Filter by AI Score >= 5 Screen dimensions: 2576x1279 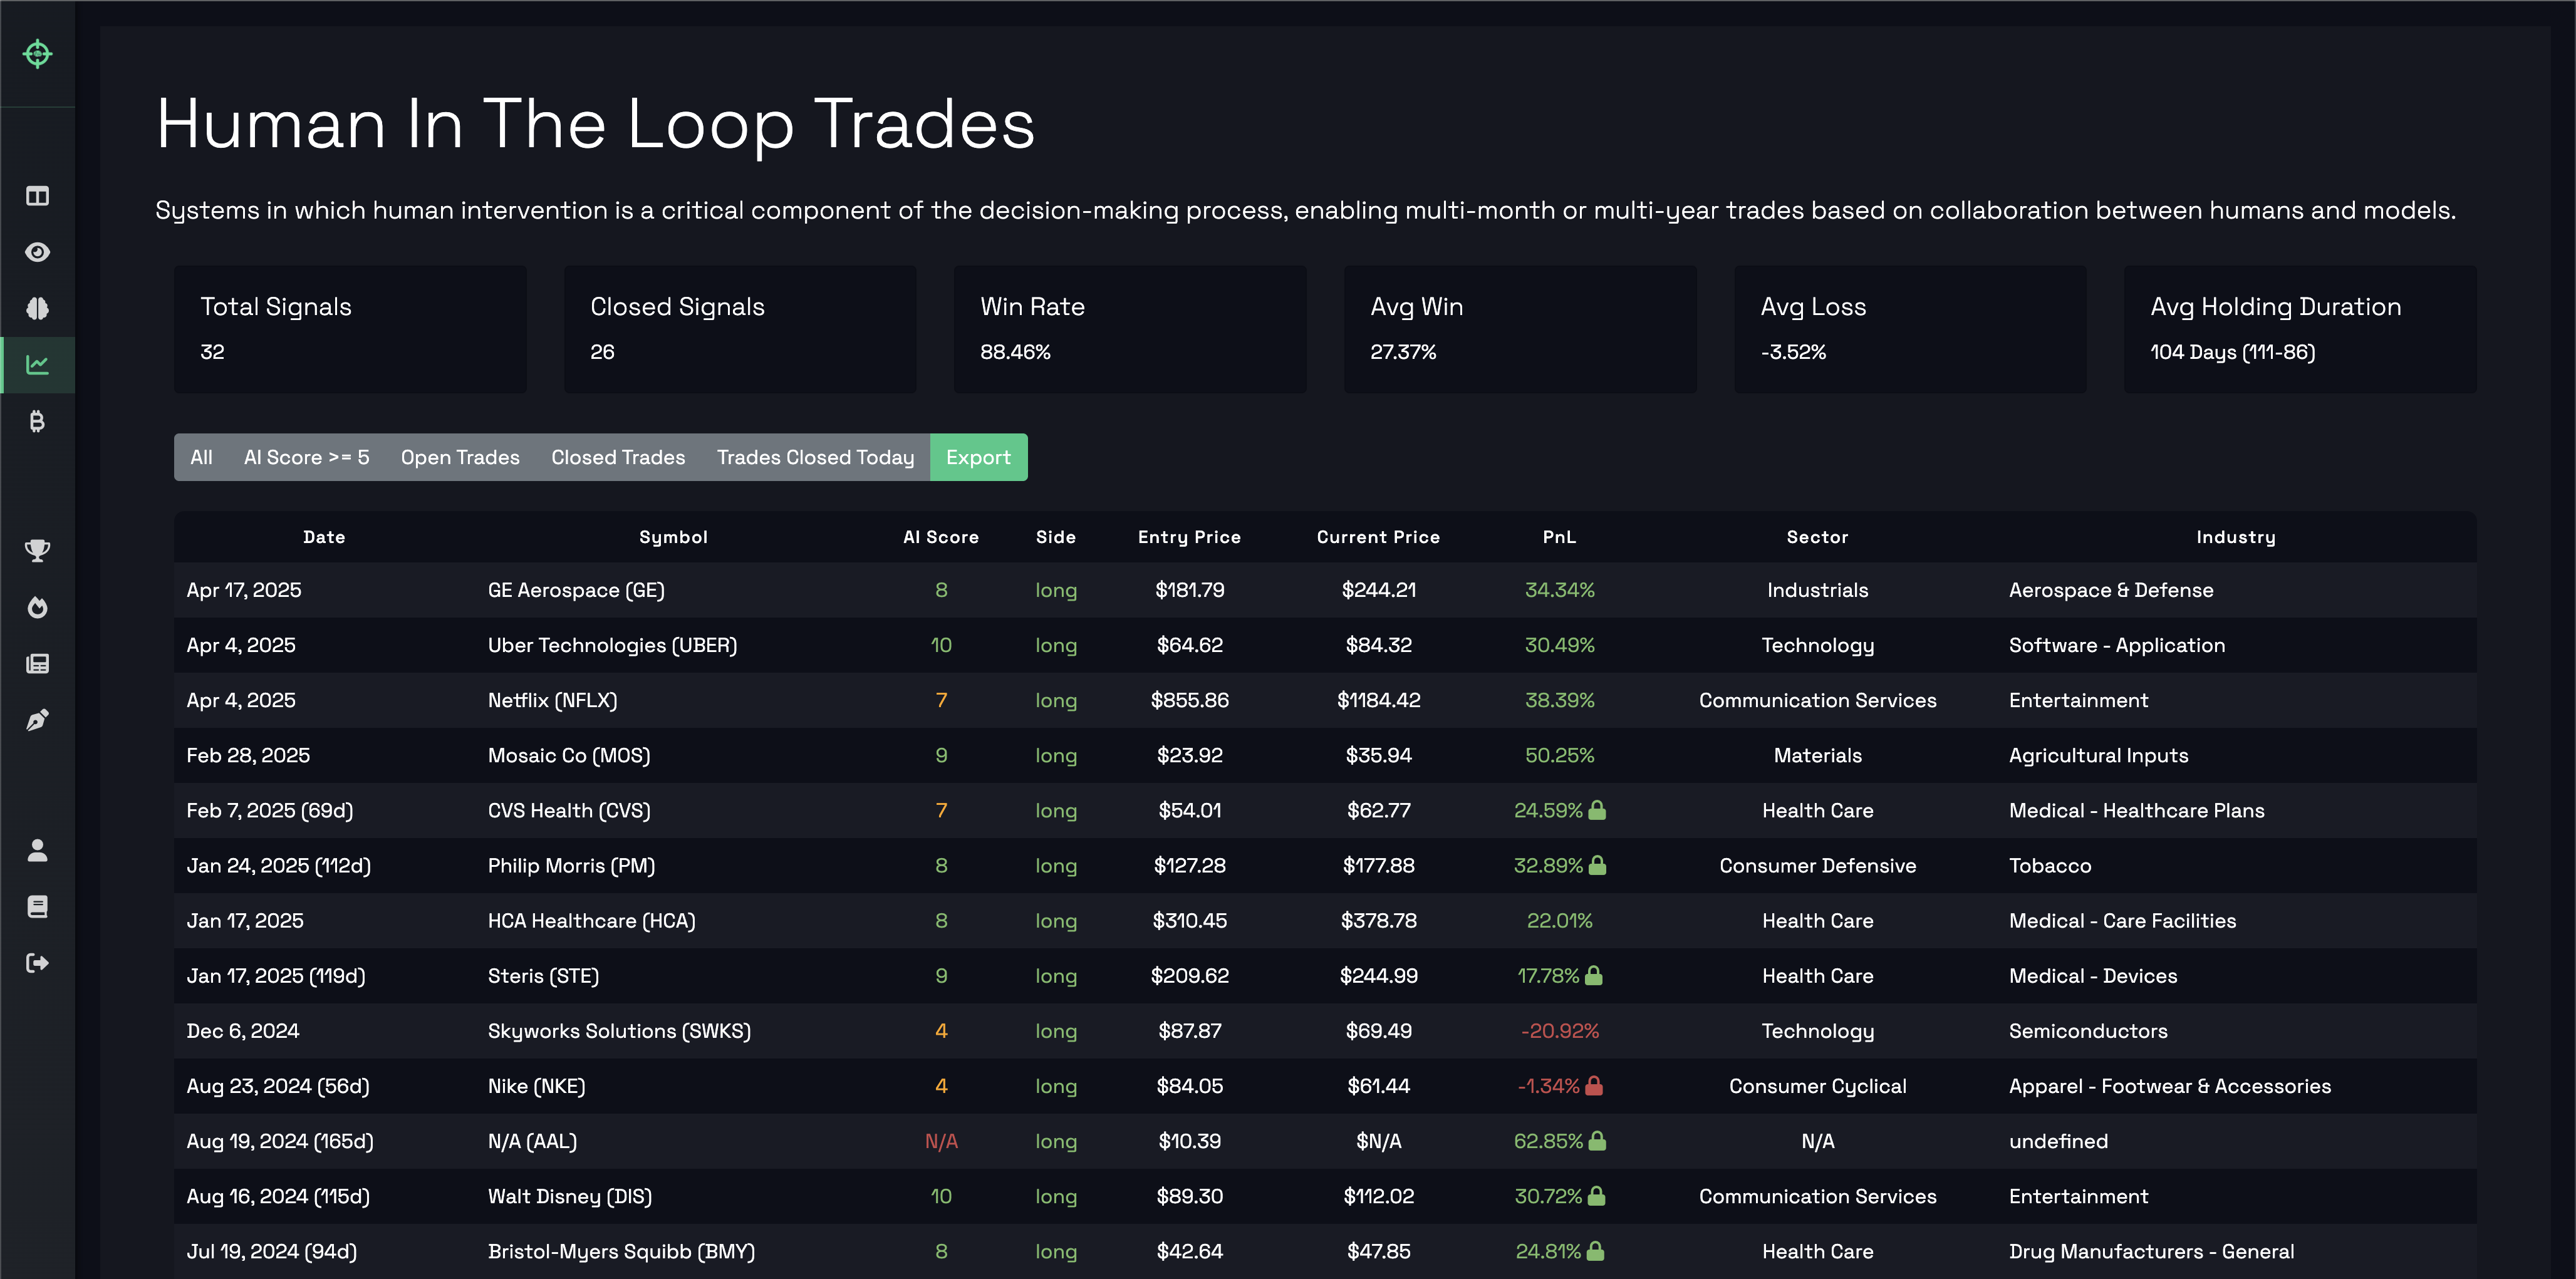click(x=306, y=457)
